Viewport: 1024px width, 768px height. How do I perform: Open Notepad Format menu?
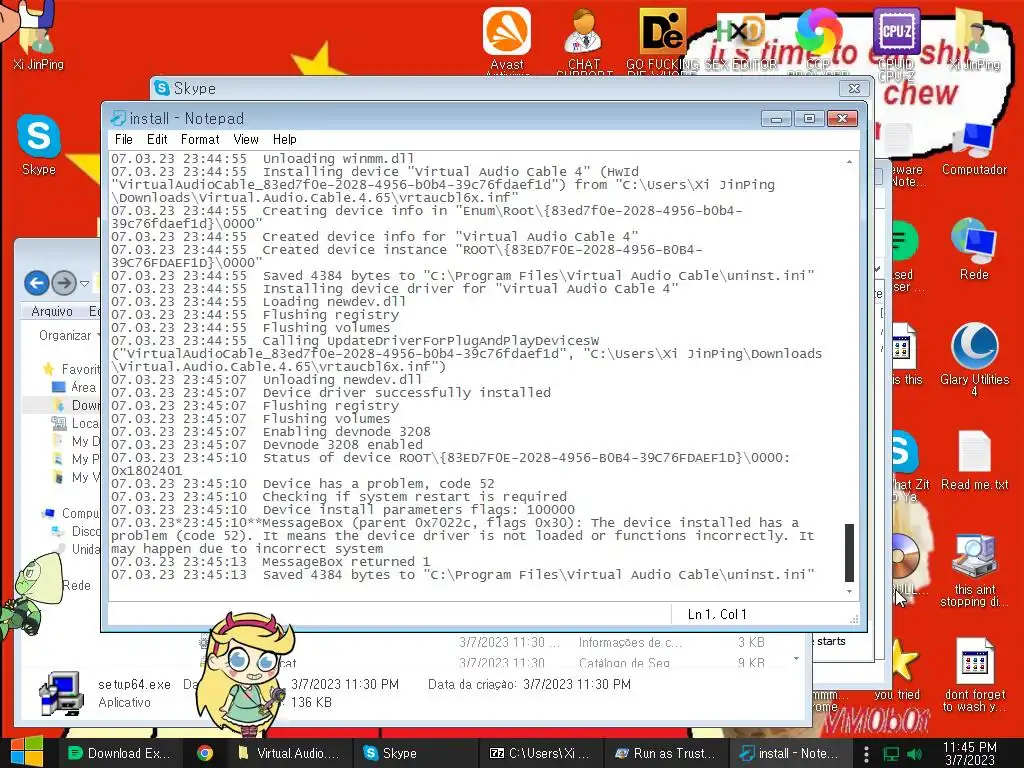pyautogui.click(x=200, y=139)
